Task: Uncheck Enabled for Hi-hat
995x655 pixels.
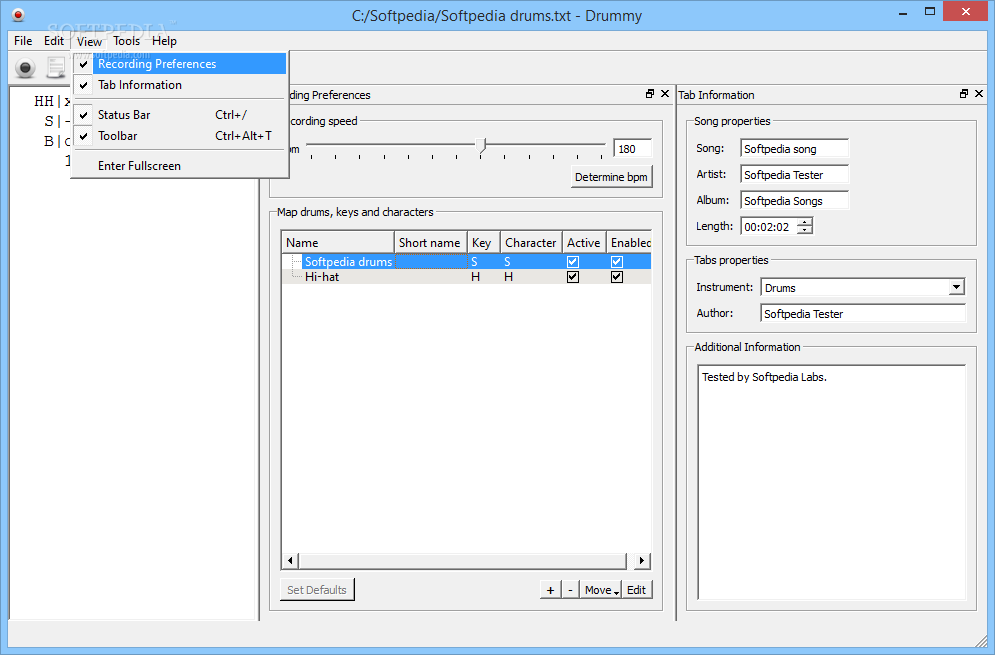Action: [617, 277]
